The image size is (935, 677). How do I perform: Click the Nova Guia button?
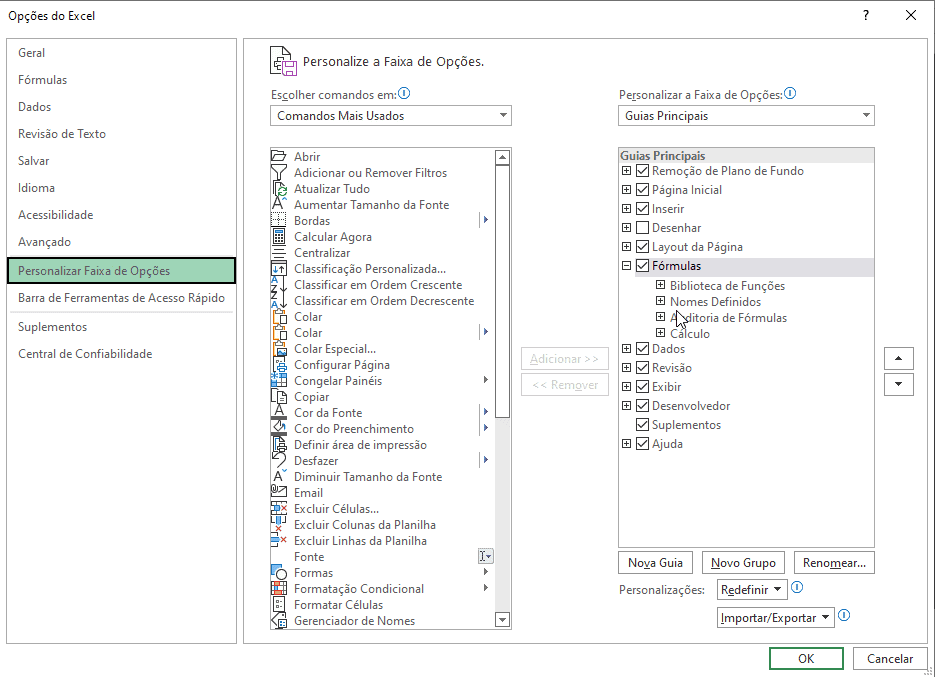point(655,563)
